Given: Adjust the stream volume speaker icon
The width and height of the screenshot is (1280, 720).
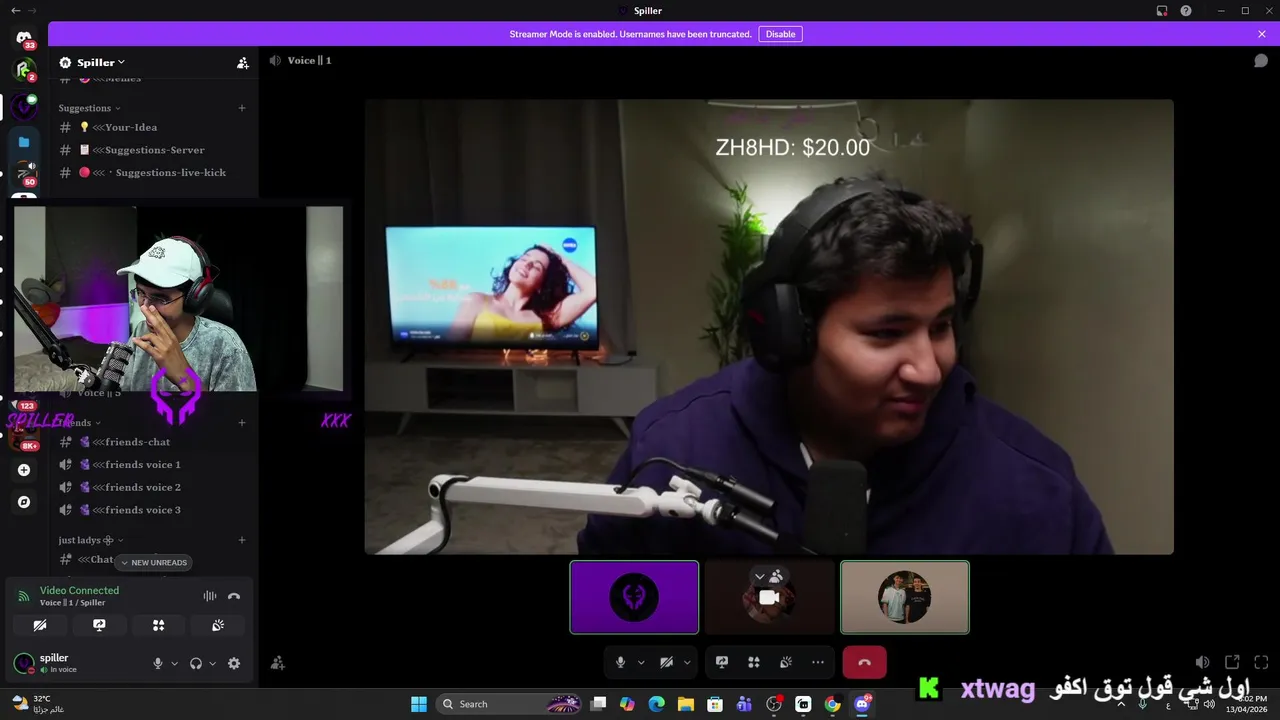Looking at the screenshot, I should (x=1202, y=662).
